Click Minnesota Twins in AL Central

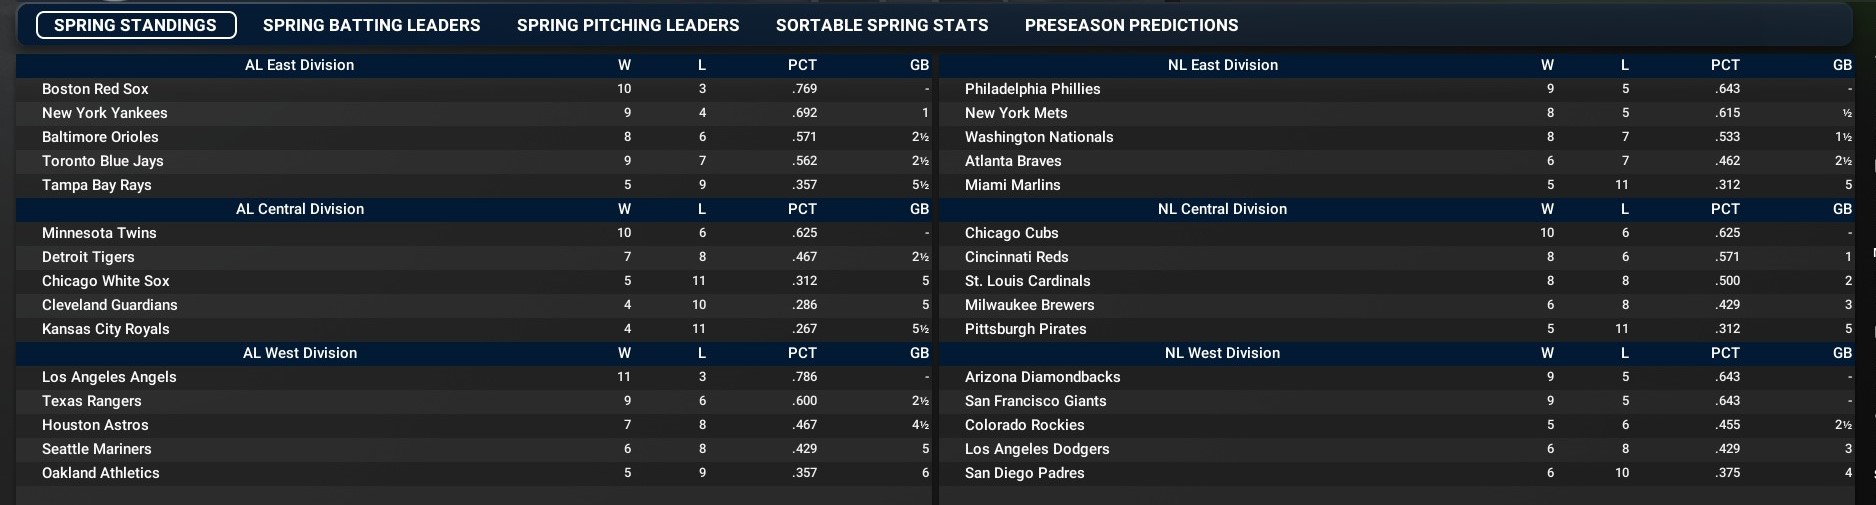(x=99, y=233)
